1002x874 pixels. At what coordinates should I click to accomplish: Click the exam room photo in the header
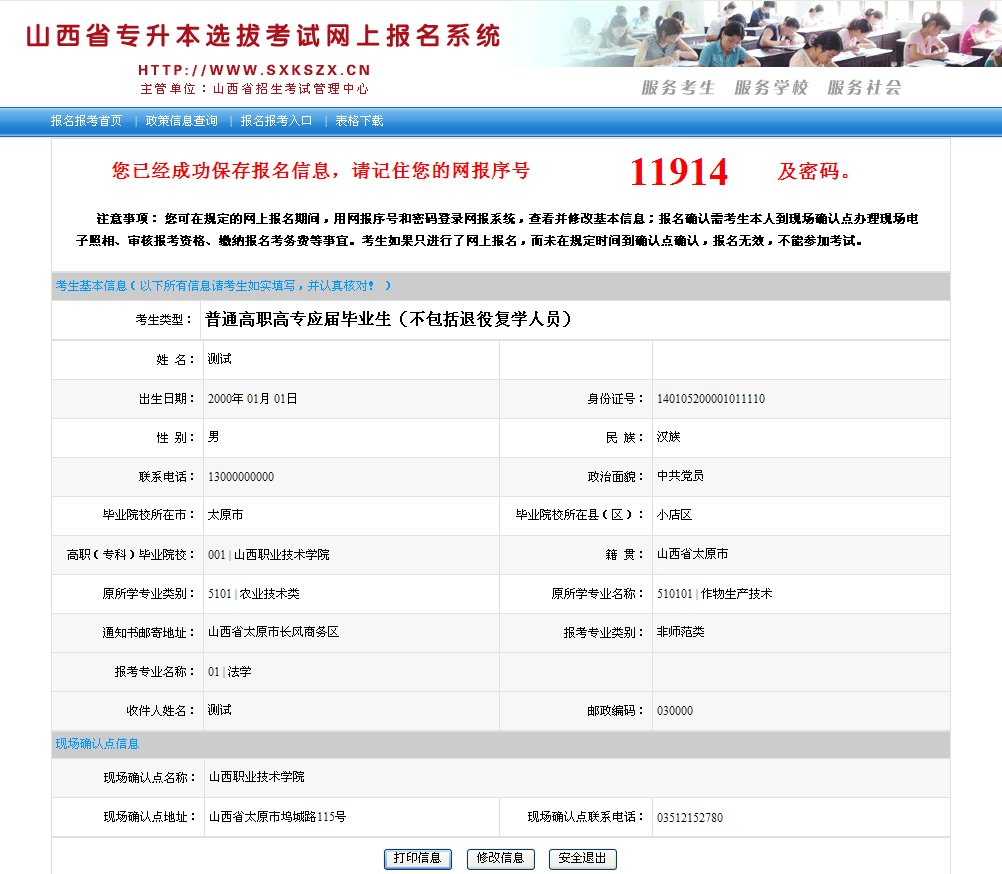800,35
